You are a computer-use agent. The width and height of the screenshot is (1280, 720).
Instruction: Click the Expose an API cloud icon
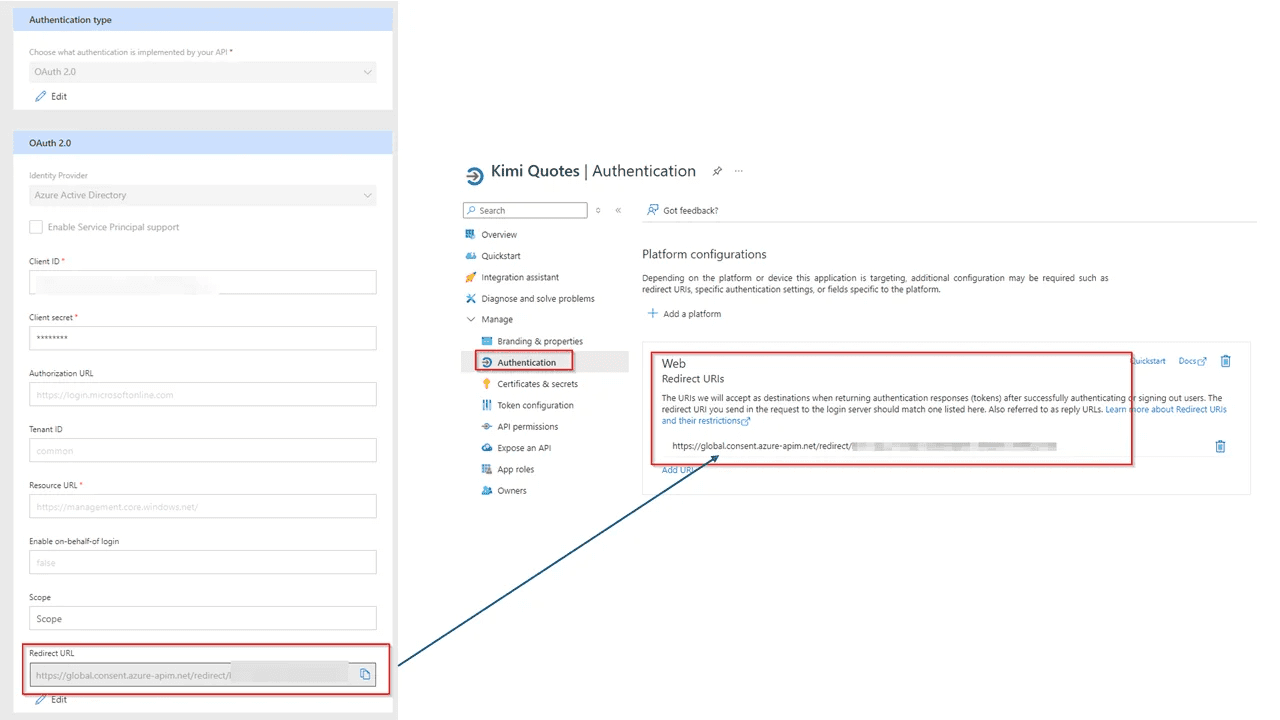[487, 448]
